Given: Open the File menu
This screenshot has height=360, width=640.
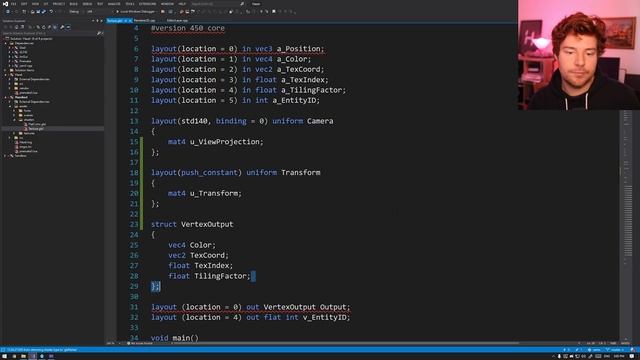Looking at the screenshot, I should click(x=13, y=4).
